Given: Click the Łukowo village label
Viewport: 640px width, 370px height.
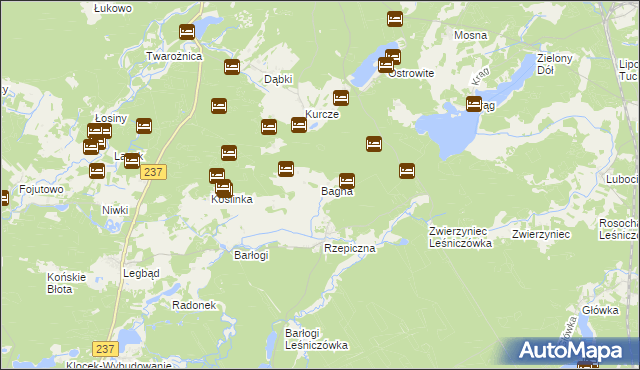Looking at the screenshot, I should point(113,8).
